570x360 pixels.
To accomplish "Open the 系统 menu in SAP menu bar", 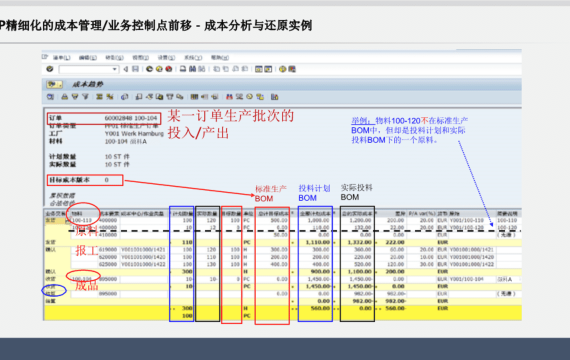I will click(x=193, y=58).
